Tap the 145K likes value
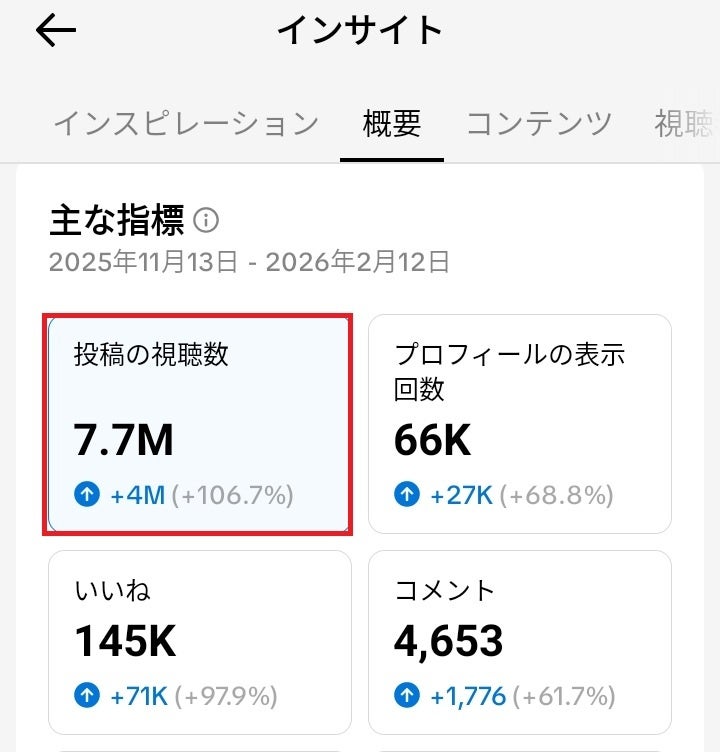The image size is (720, 752). pos(125,641)
